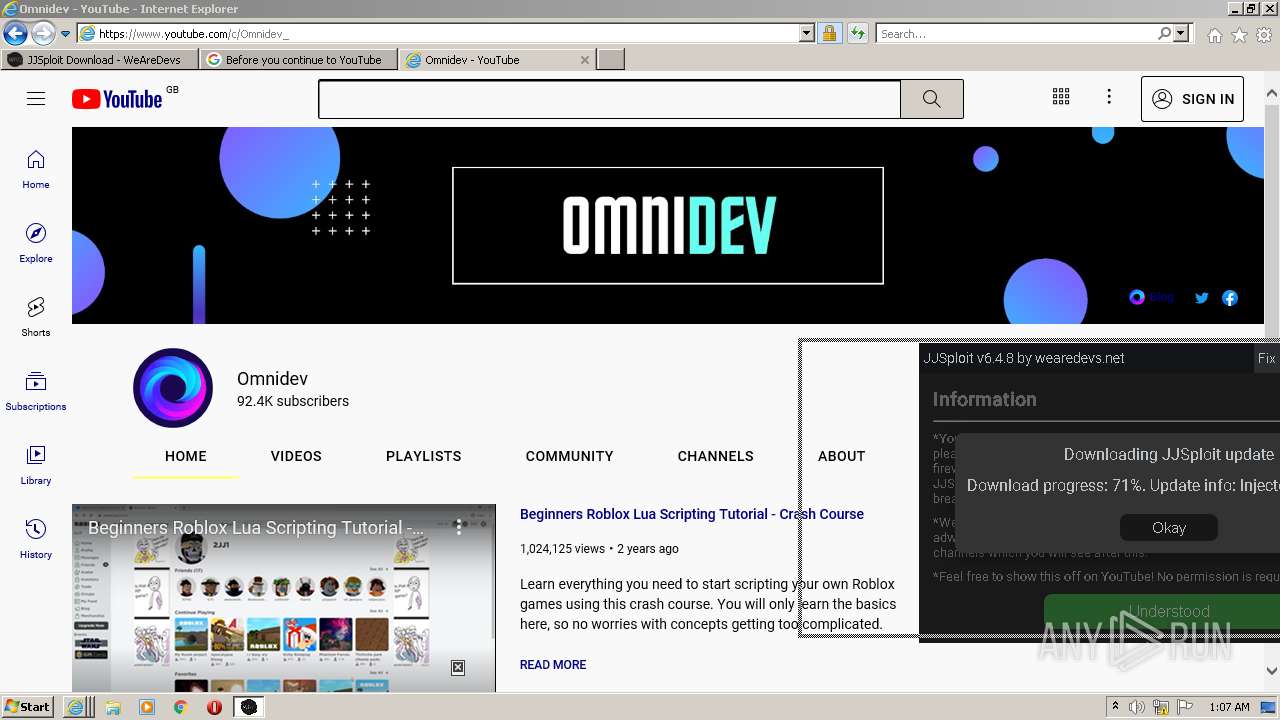
Task: Open Omnidev's Twitter link on banner
Action: tap(1202, 298)
